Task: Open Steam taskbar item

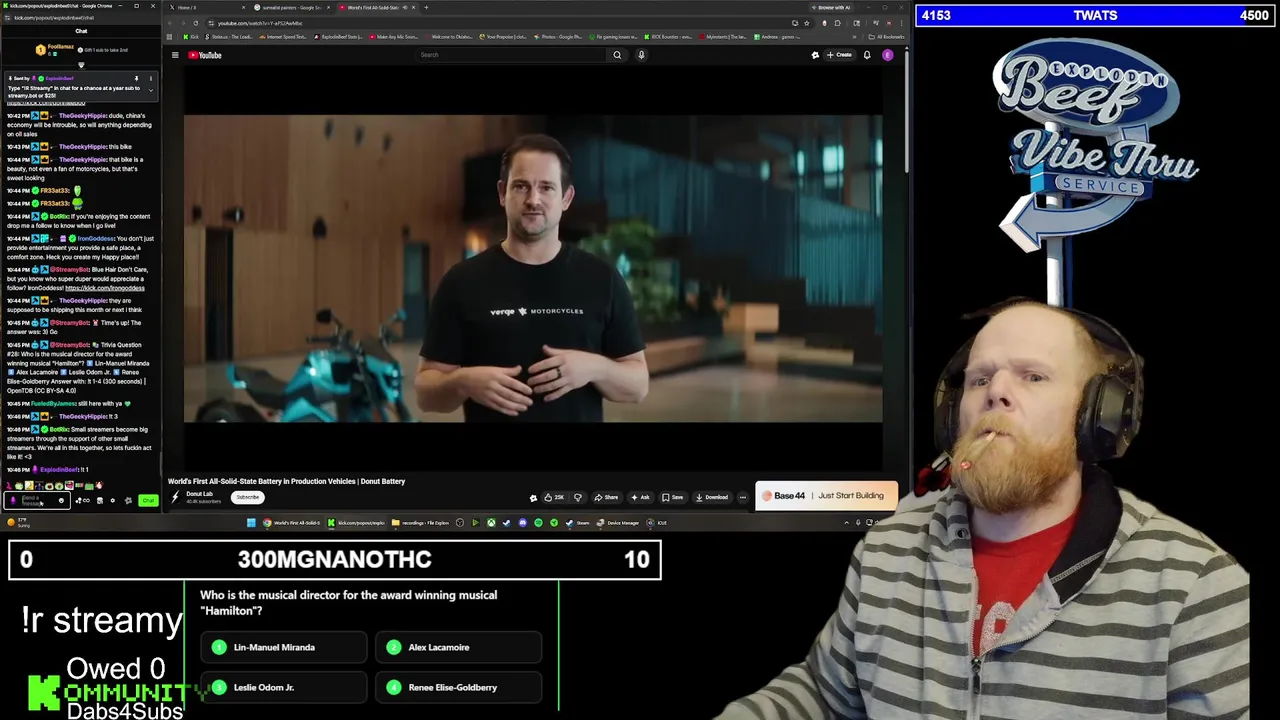Action: click(x=577, y=523)
